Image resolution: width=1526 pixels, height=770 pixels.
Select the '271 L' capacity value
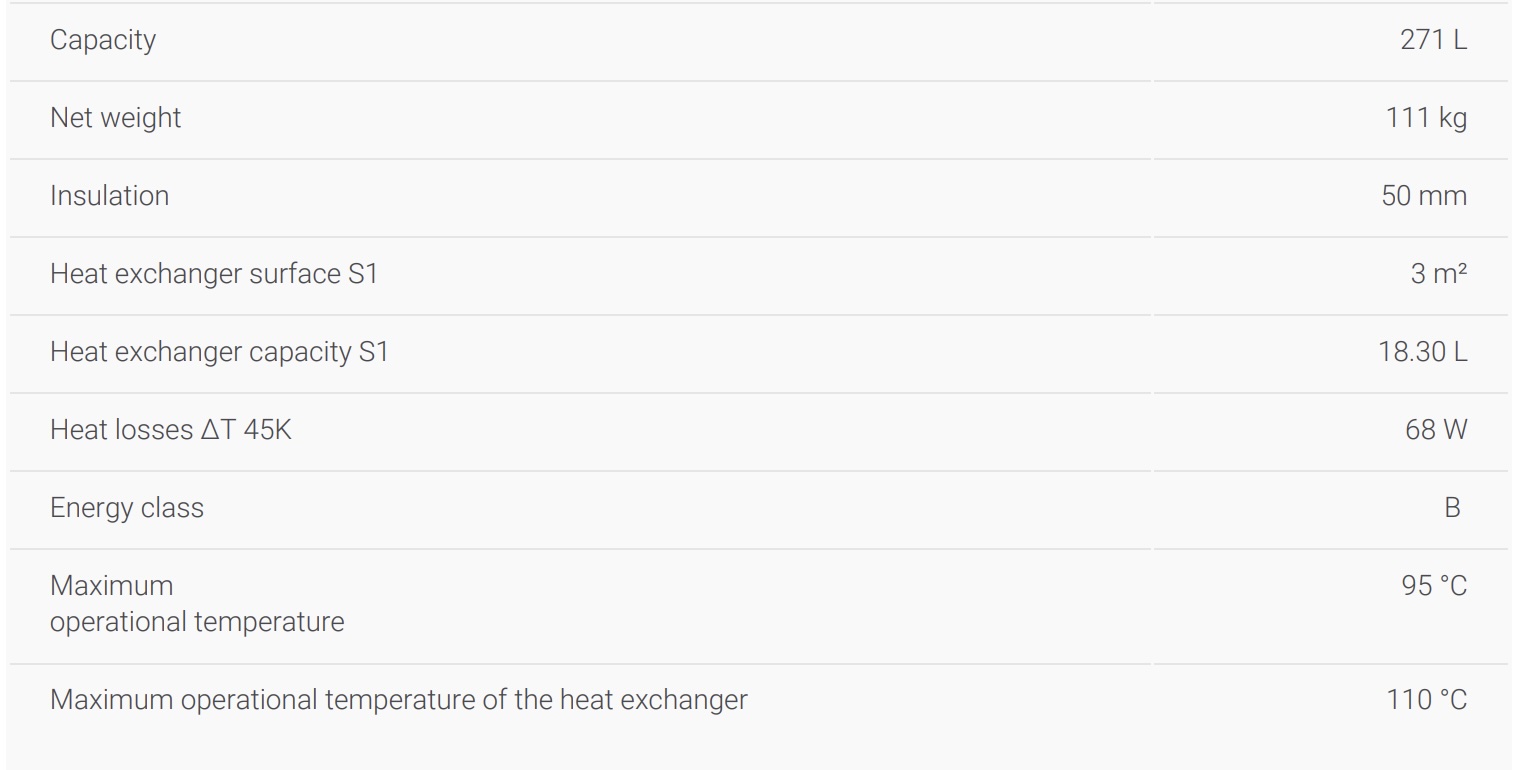click(x=1433, y=41)
